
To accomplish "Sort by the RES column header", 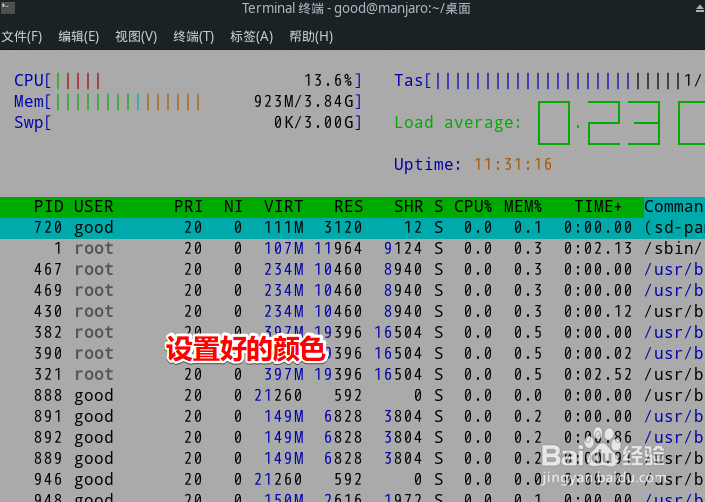I will [x=348, y=207].
